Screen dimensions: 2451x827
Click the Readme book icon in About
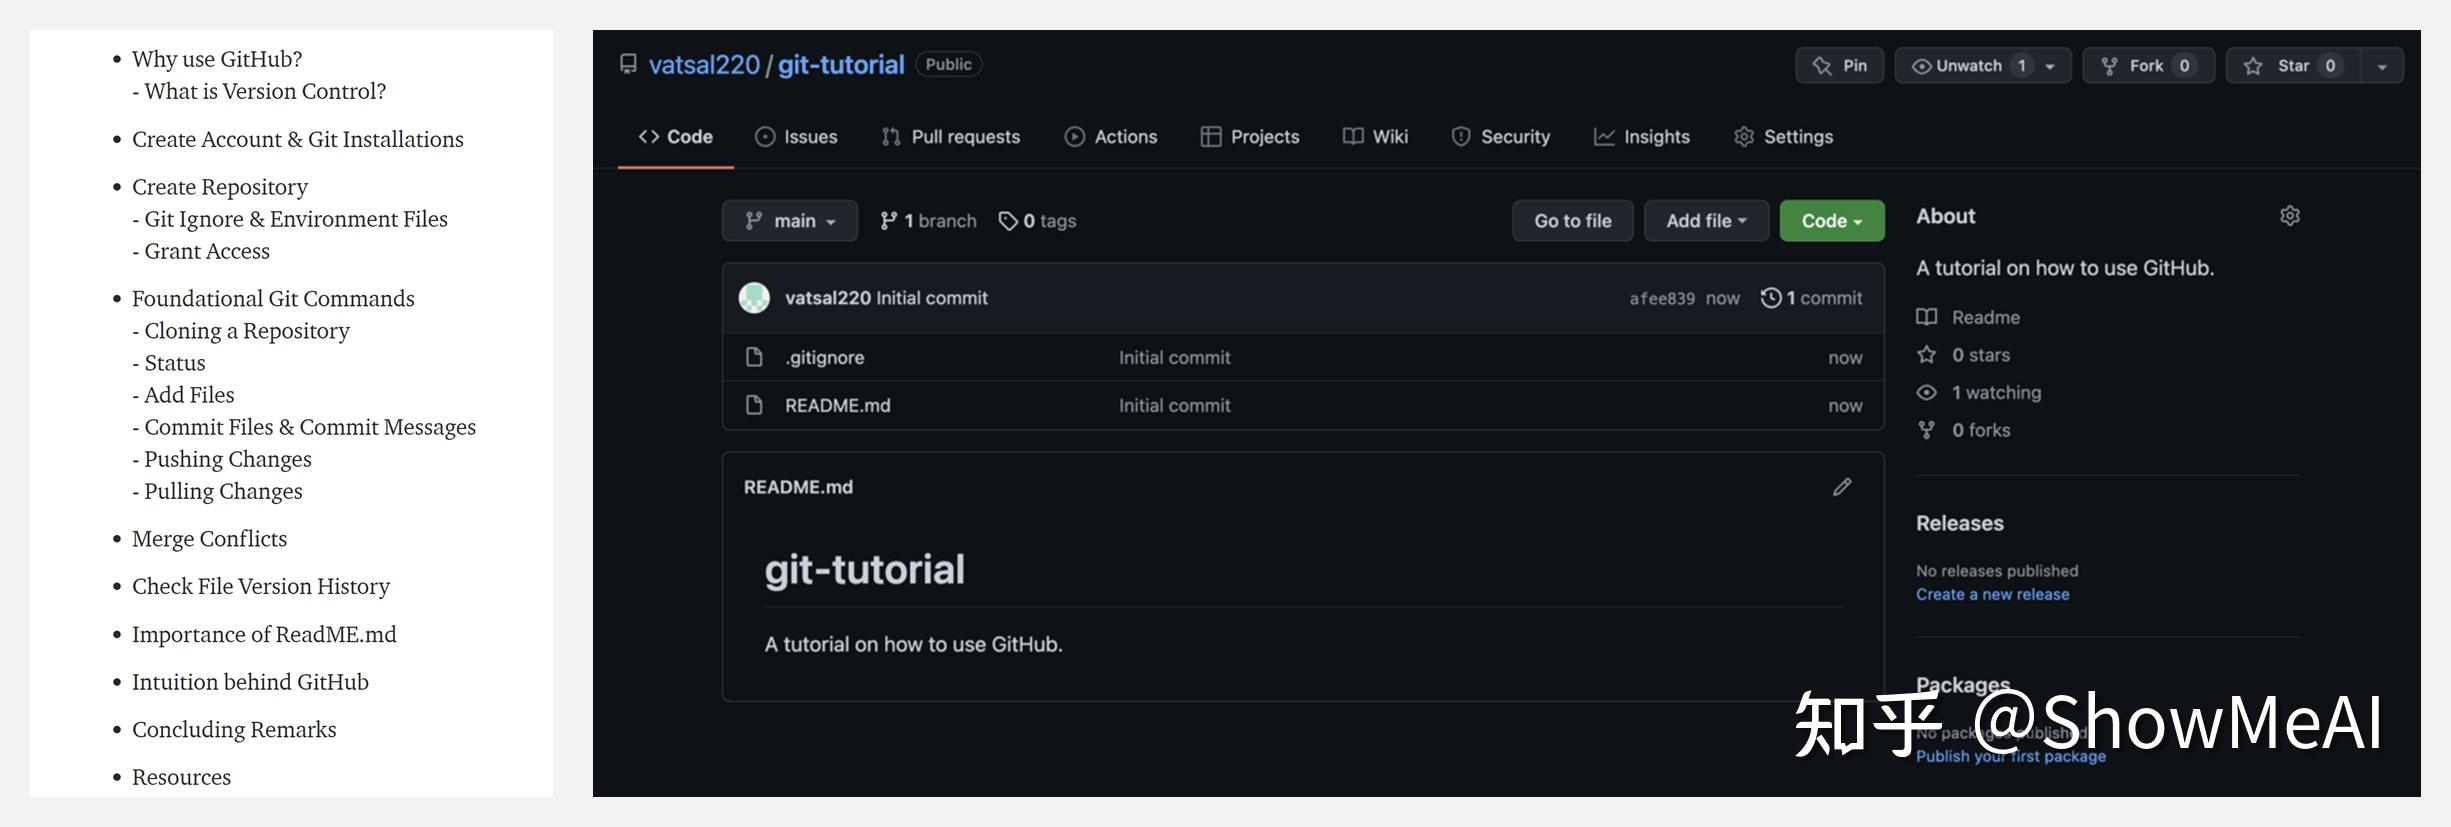click(x=1926, y=317)
